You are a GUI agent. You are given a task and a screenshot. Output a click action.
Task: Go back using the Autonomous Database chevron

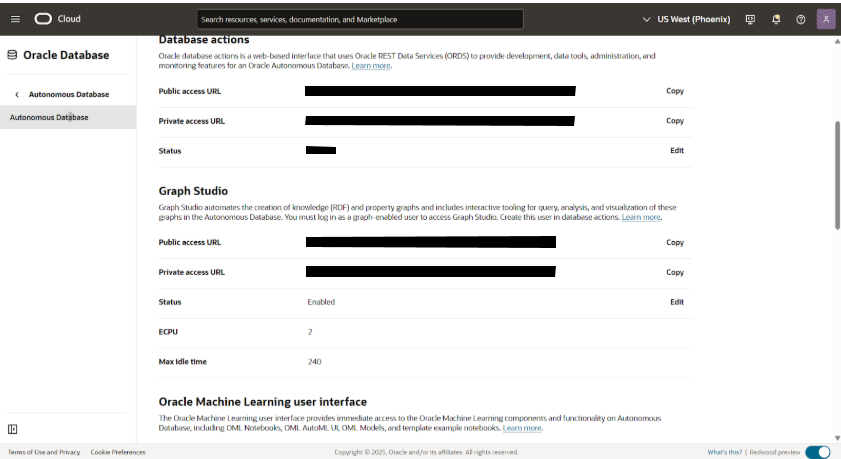(x=17, y=94)
